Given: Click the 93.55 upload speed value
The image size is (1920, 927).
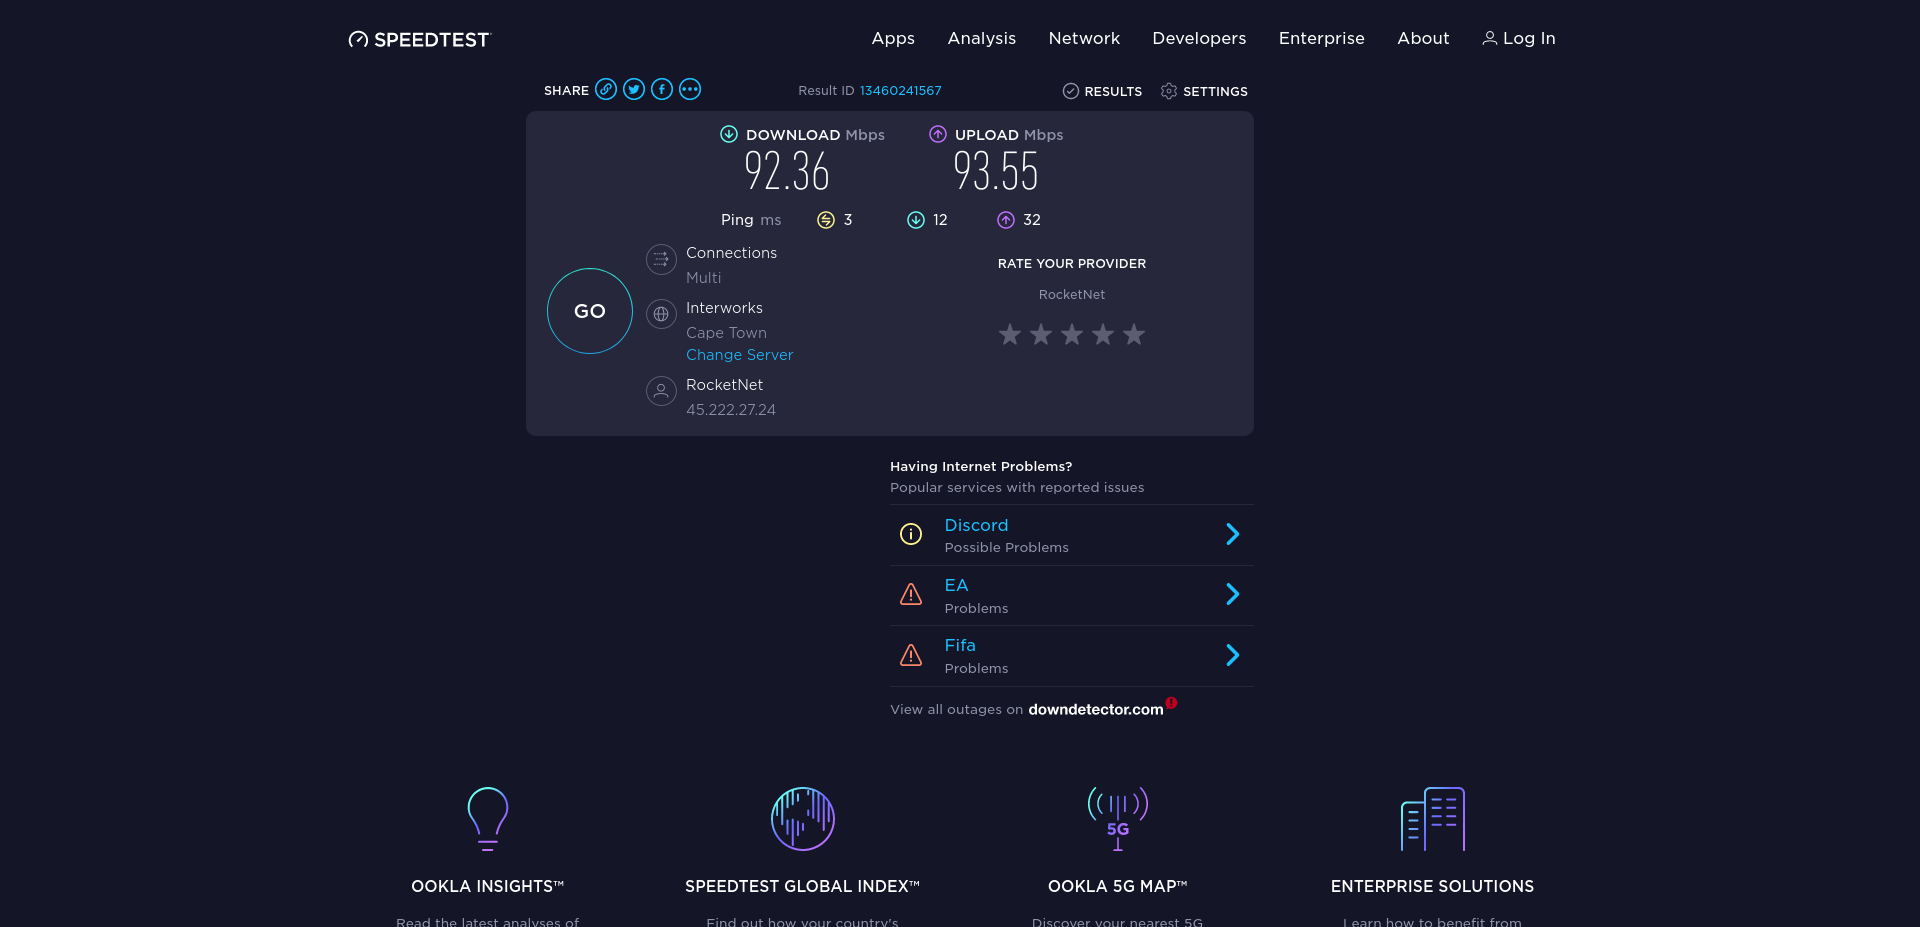Looking at the screenshot, I should 996,171.
